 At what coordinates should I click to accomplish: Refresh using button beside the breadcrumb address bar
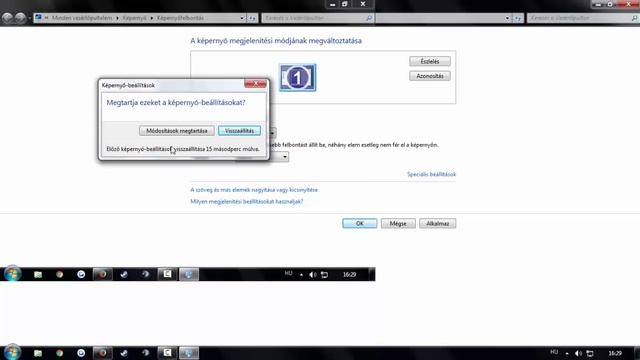(252, 18)
